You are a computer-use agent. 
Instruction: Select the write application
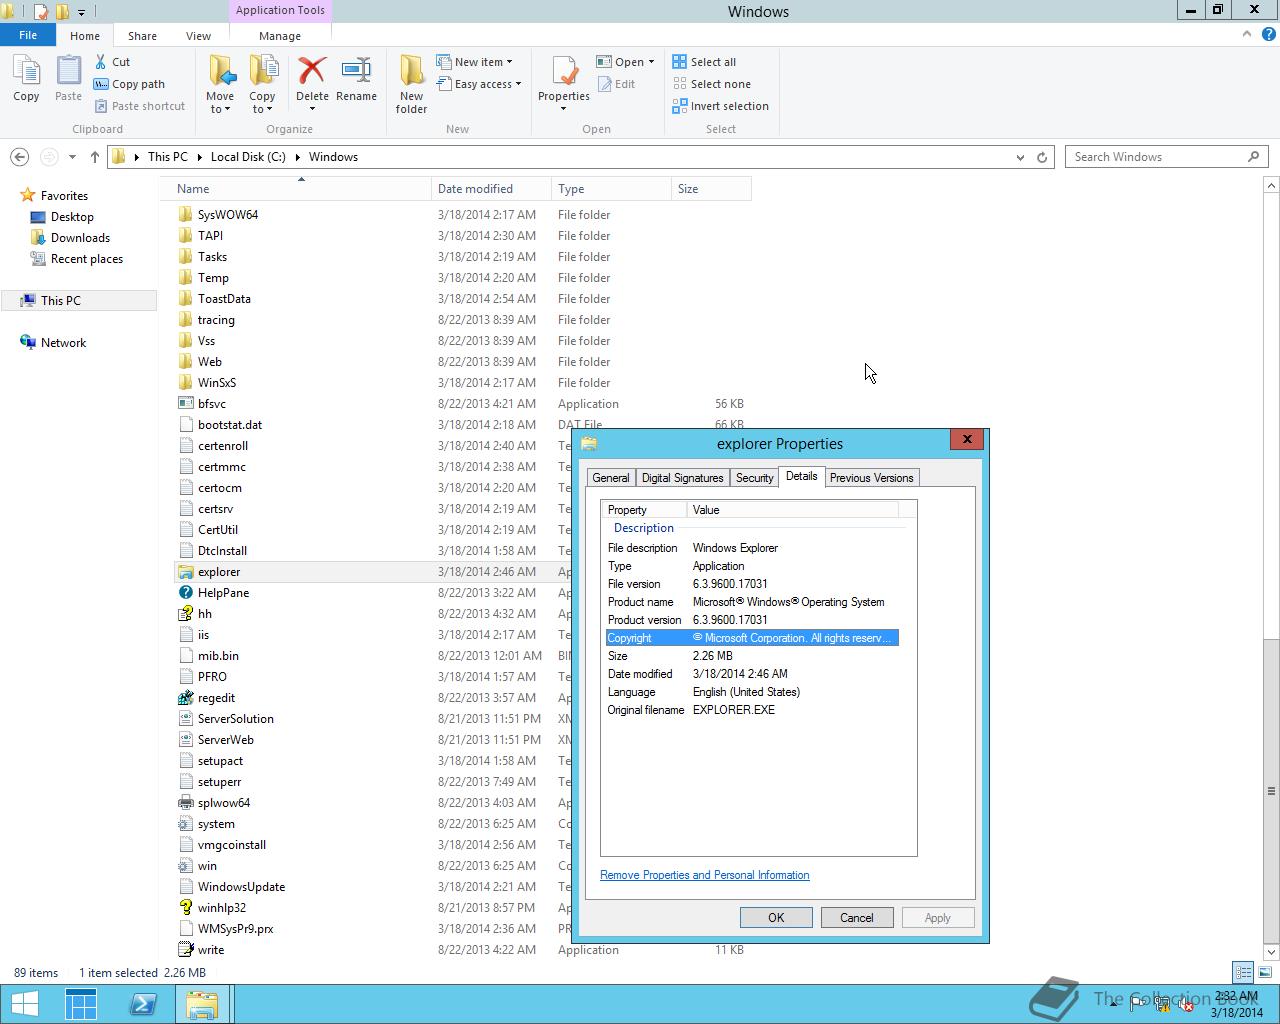click(x=211, y=950)
